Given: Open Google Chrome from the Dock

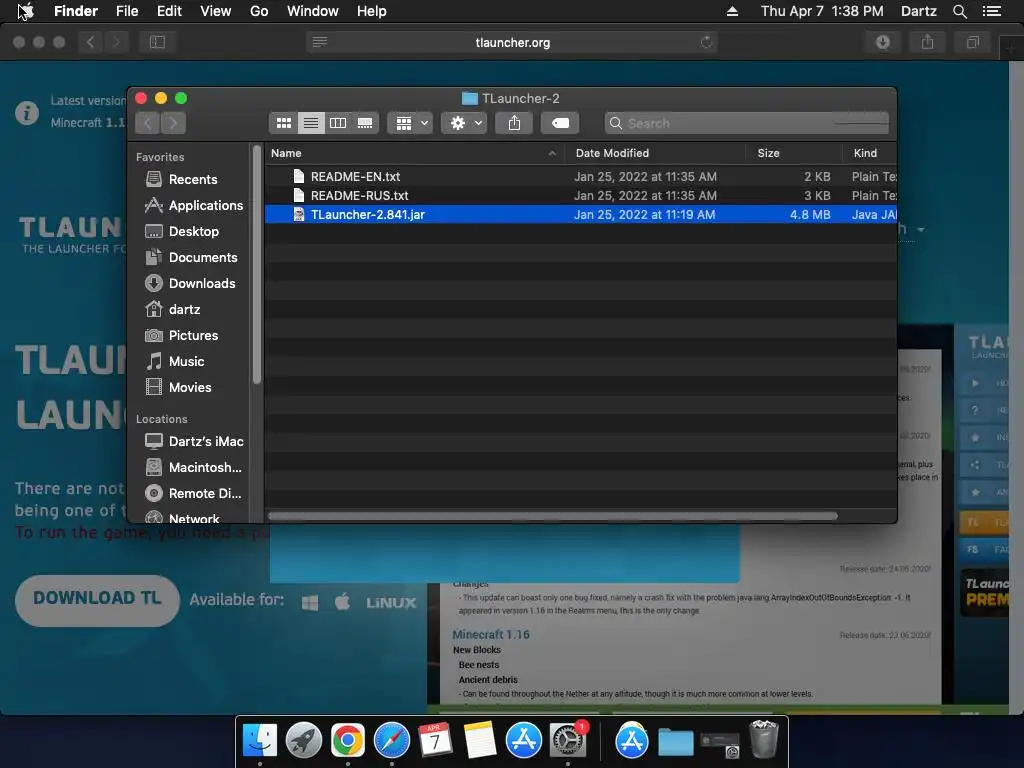Looking at the screenshot, I should [347, 740].
